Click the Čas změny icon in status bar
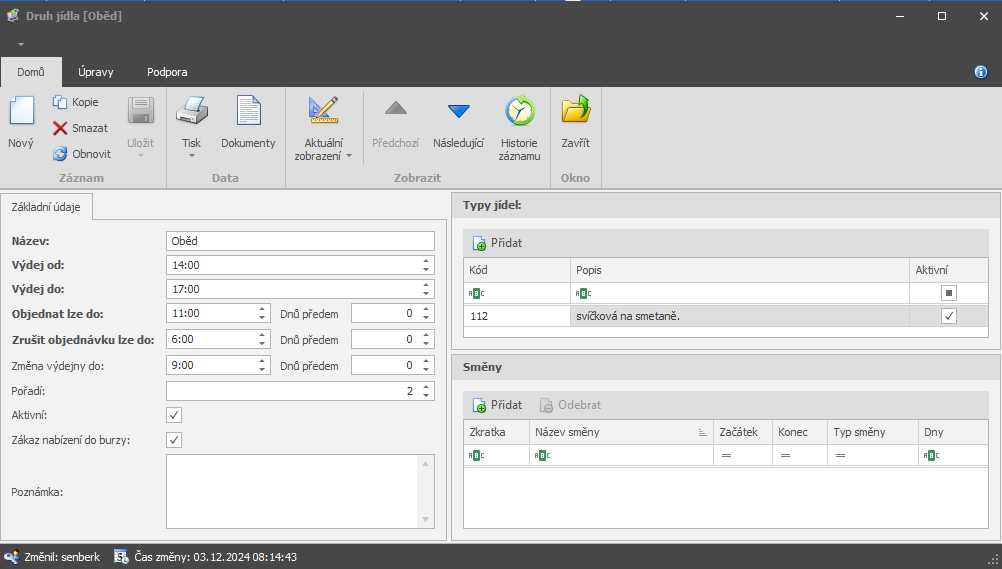The width and height of the screenshot is (1002, 569). pos(121,557)
